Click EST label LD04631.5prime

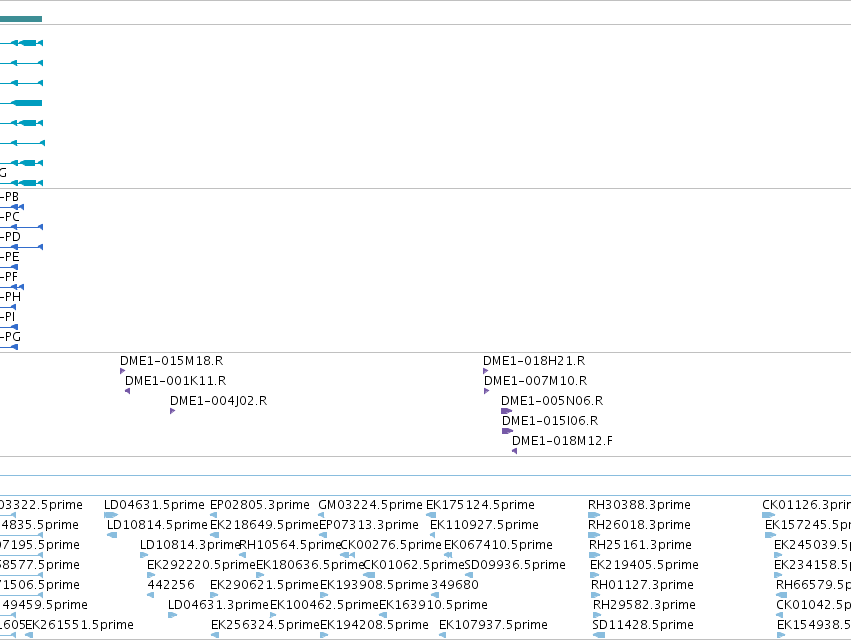tap(154, 505)
